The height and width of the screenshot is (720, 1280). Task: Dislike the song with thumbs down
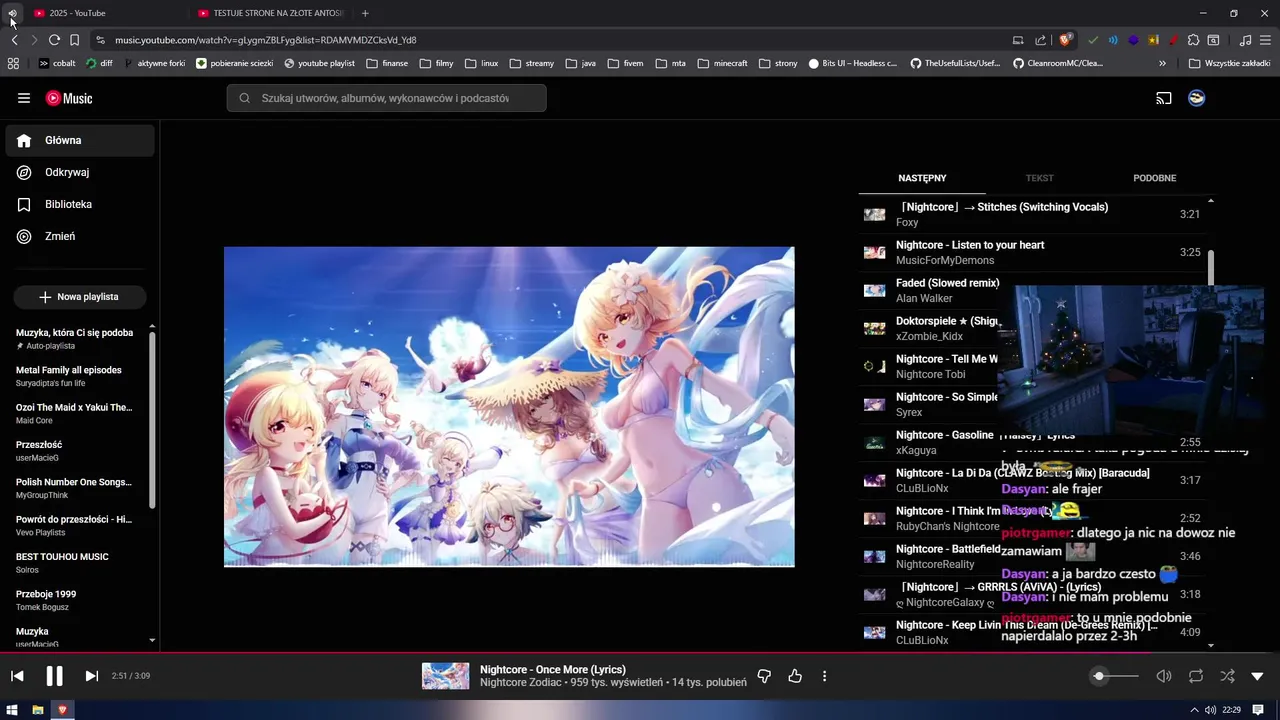764,676
